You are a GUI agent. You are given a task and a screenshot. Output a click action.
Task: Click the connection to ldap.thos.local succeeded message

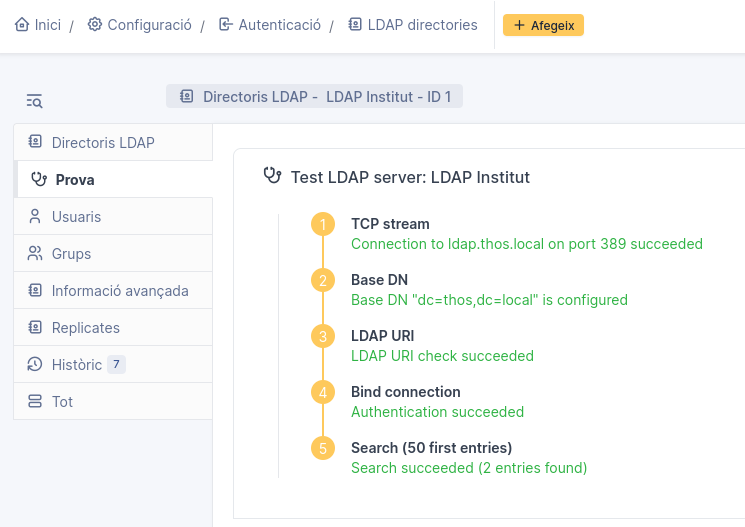point(527,244)
